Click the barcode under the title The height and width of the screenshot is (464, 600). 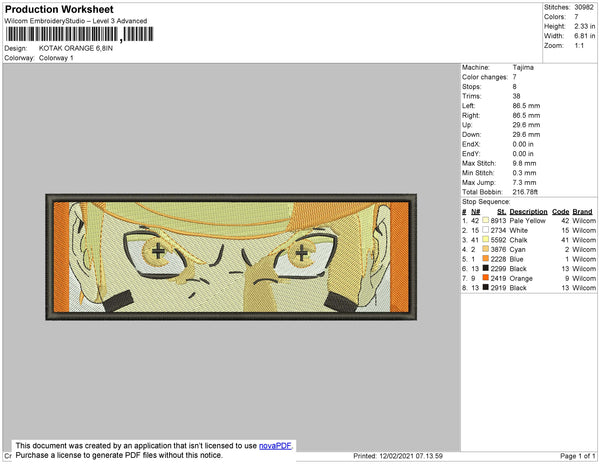79,34
